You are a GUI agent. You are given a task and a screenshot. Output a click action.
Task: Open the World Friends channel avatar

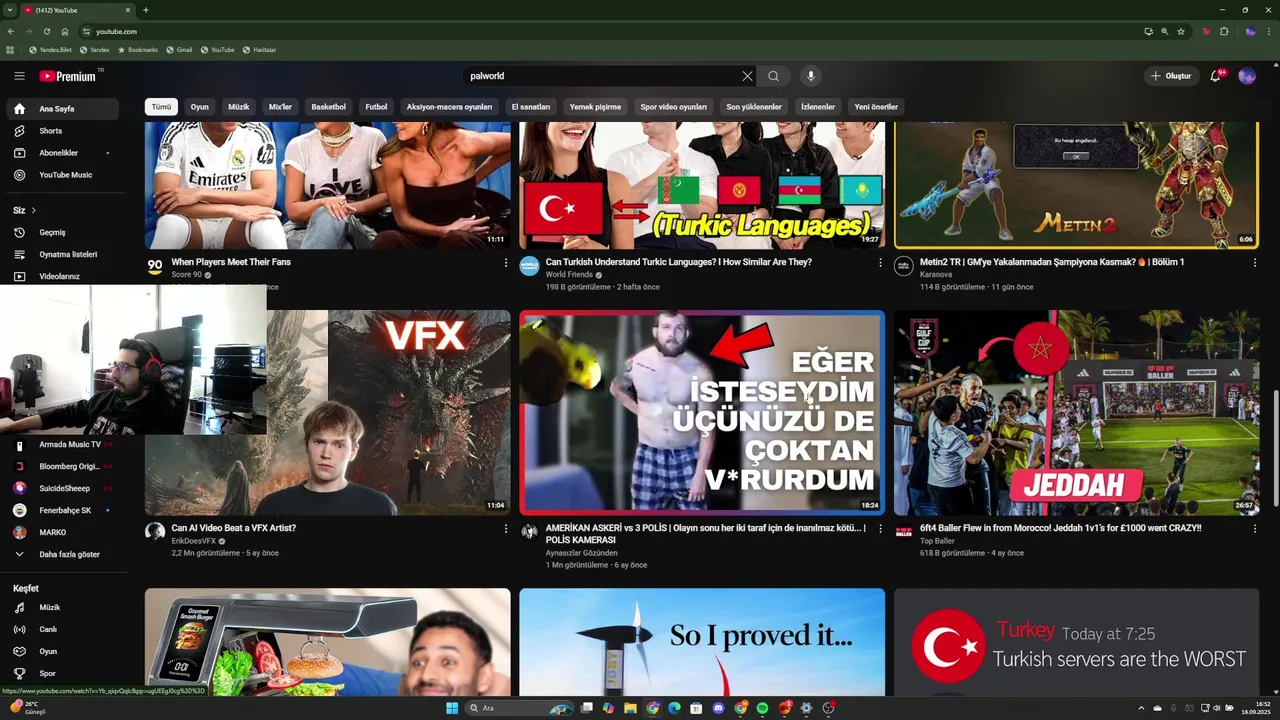coord(529,266)
